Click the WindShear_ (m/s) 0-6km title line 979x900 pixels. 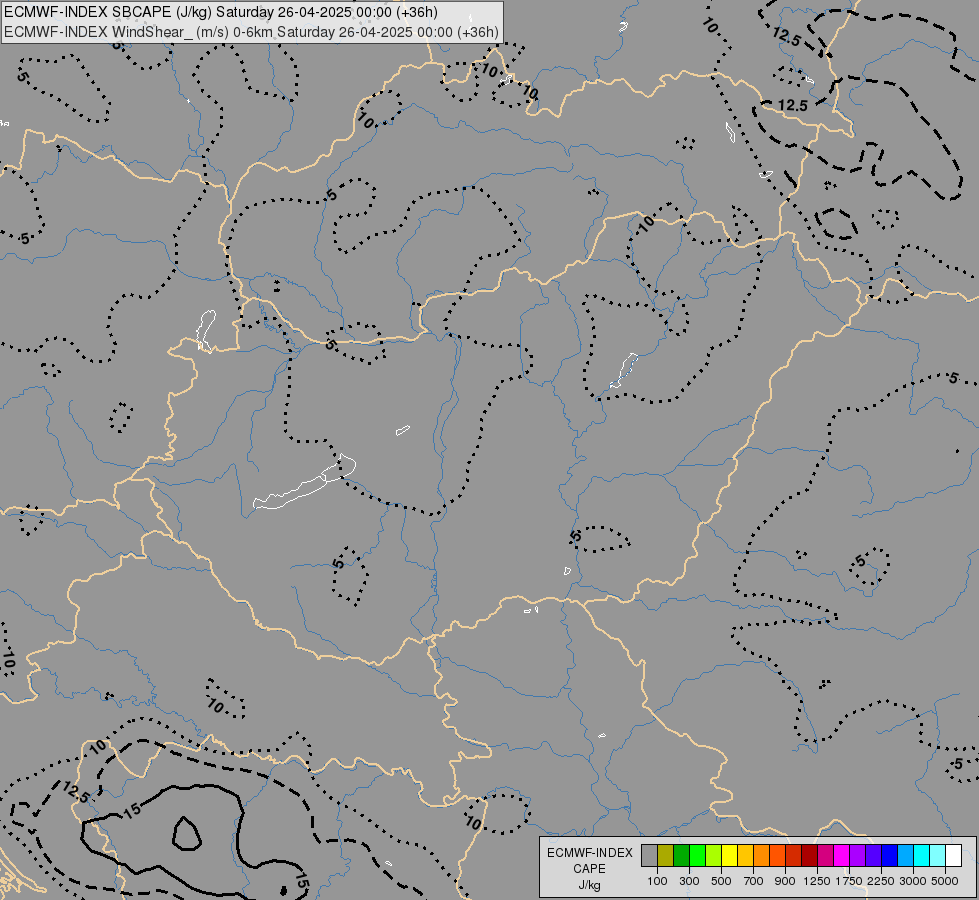[251, 31]
